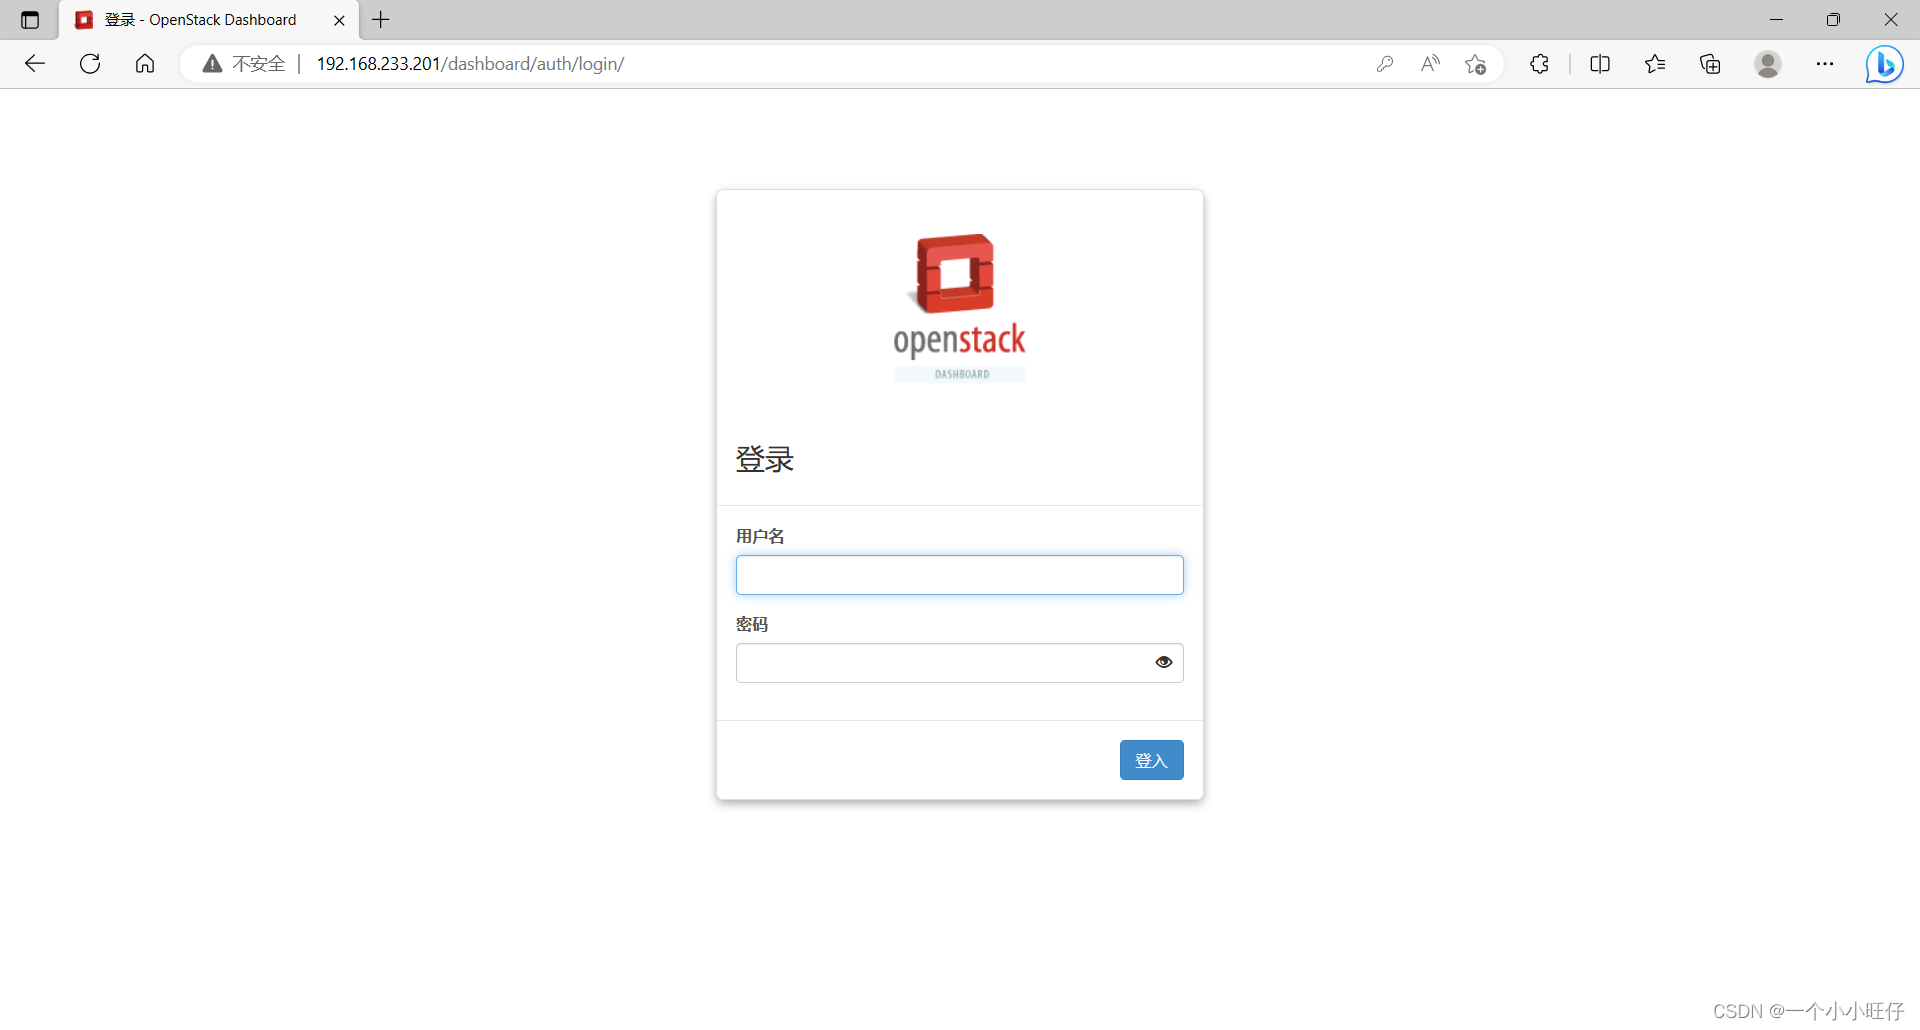Open browser extensions menu
The height and width of the screenshot is (1030, 1920).
1540,64
